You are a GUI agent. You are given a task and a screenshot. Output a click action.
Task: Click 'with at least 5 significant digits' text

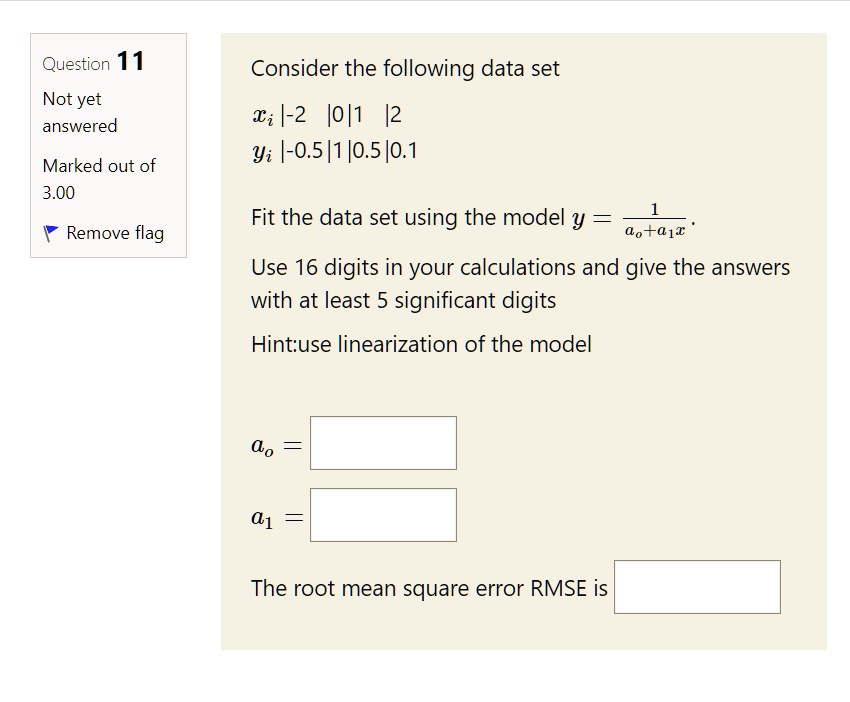point(403,300)
